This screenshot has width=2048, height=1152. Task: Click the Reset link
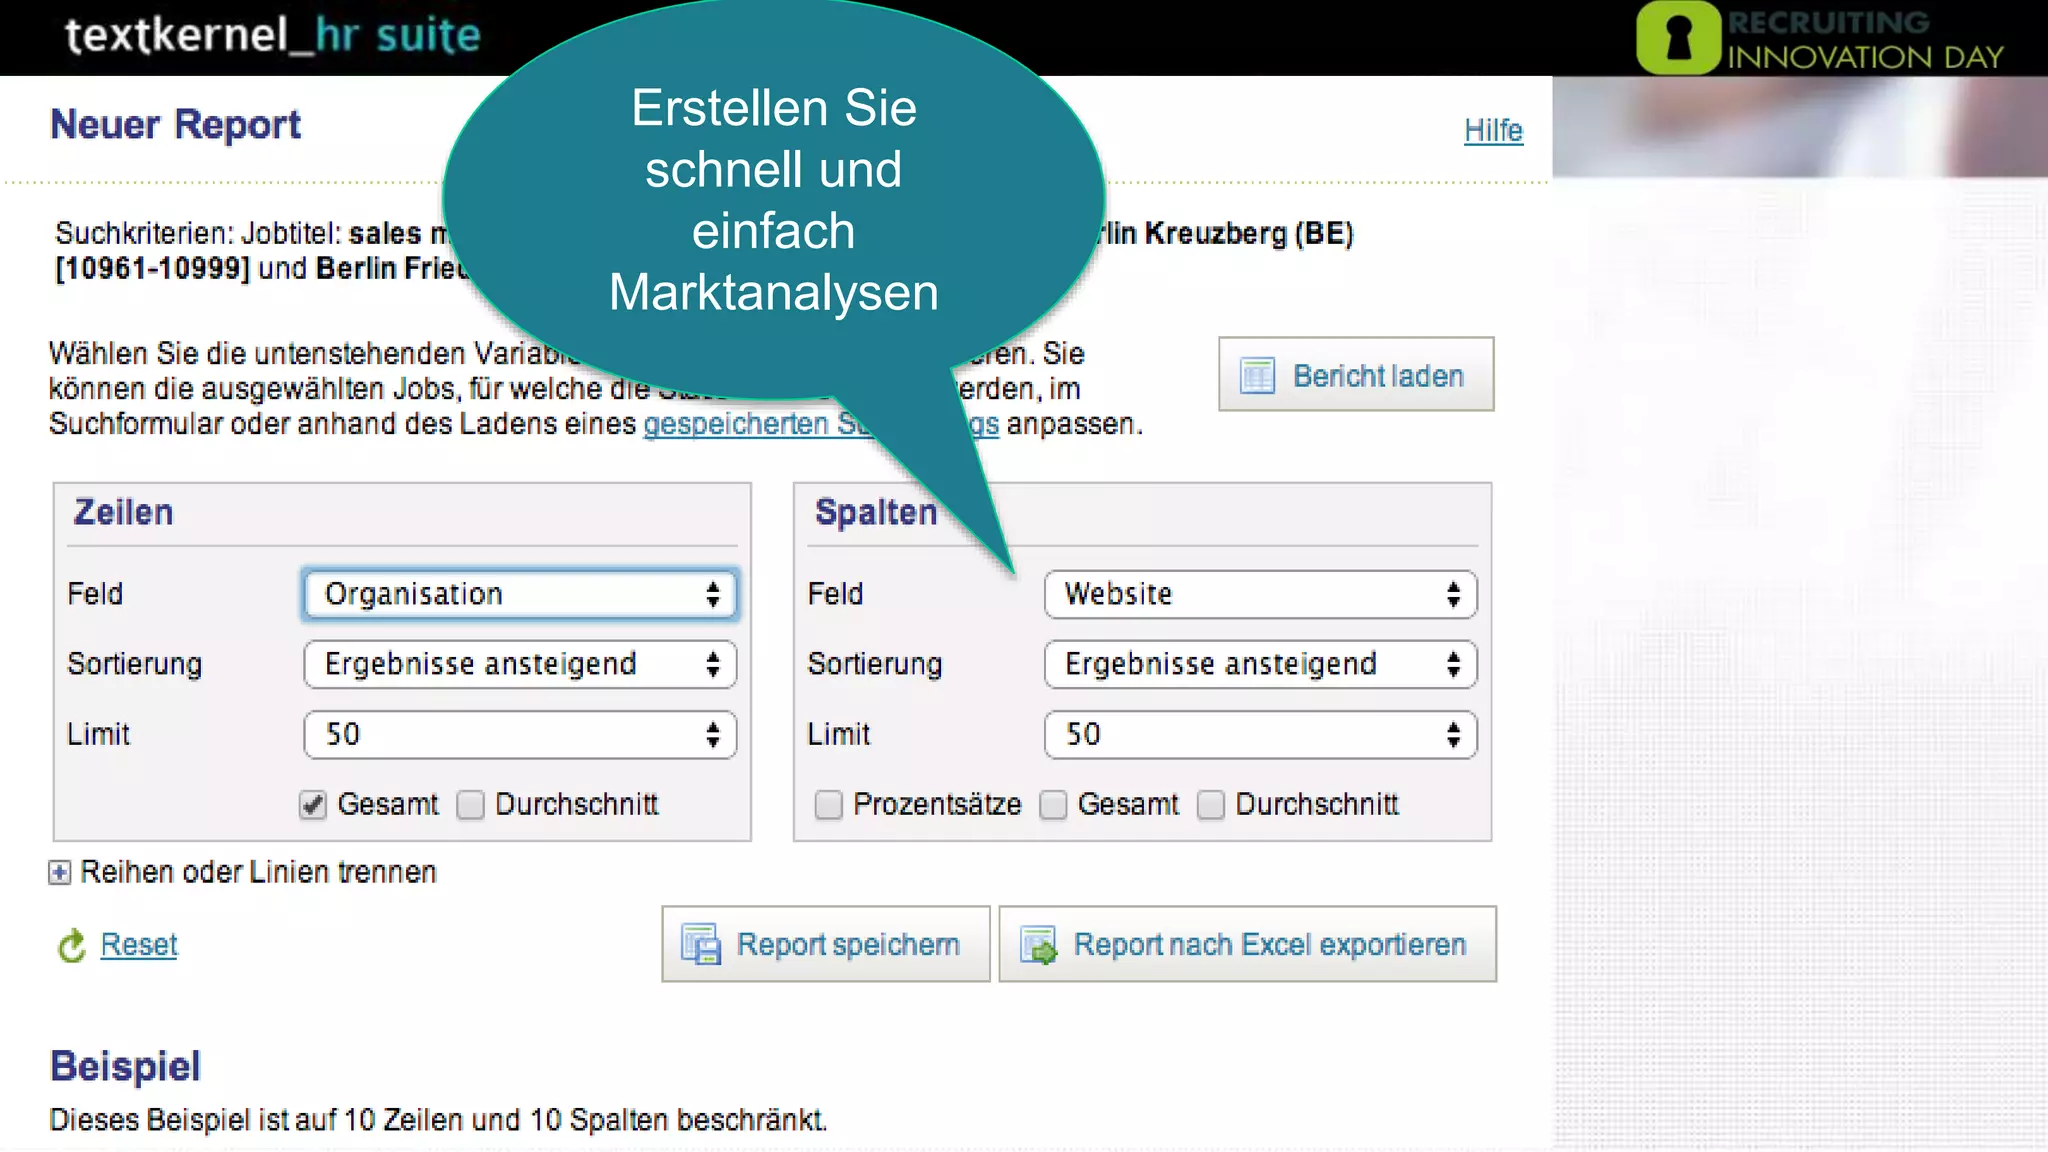tap(139, 944)
